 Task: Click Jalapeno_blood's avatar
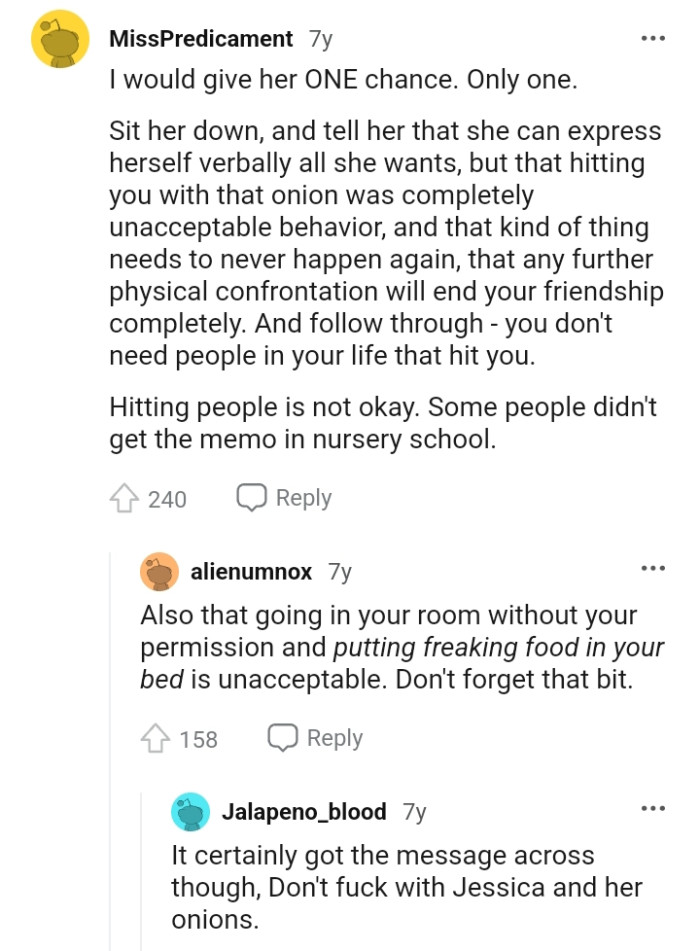(190, 811)
